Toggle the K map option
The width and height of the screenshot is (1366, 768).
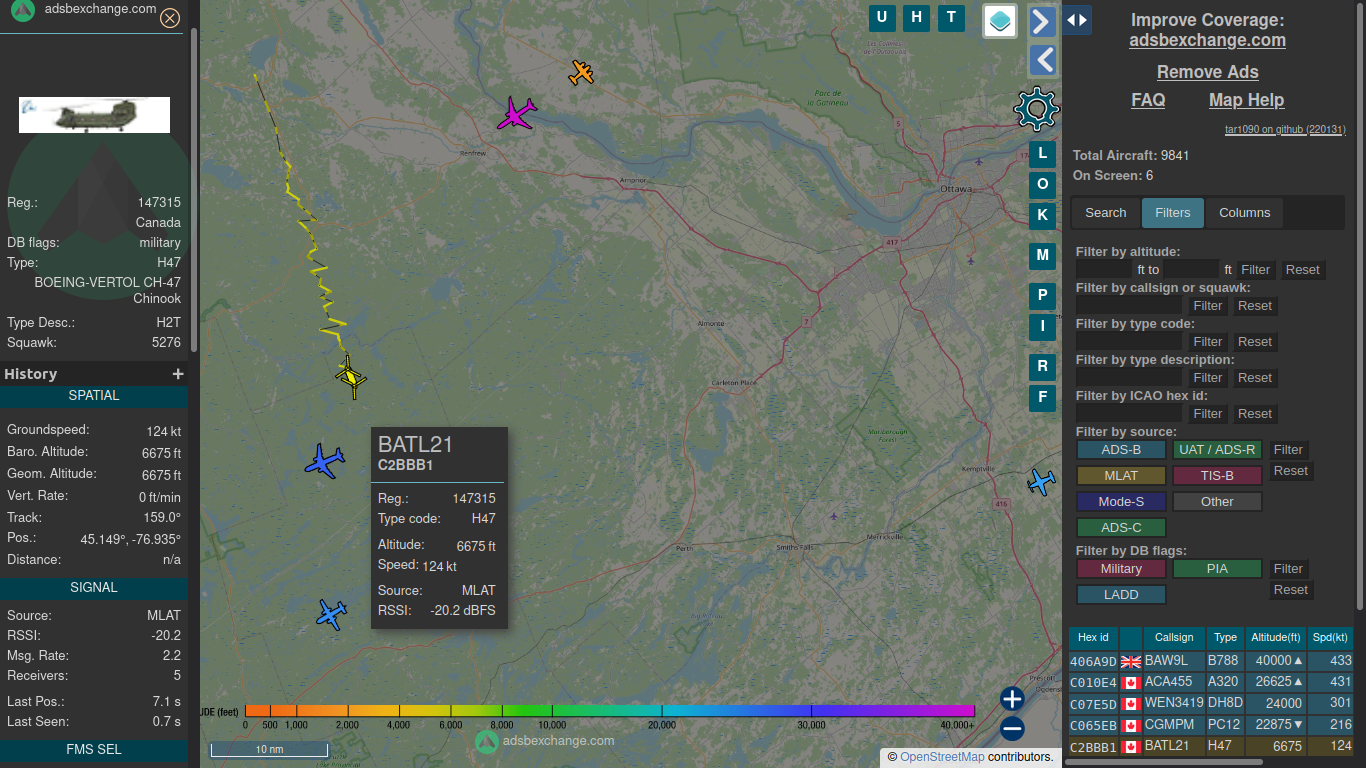pyautogui.click(x=1043, y=215)
